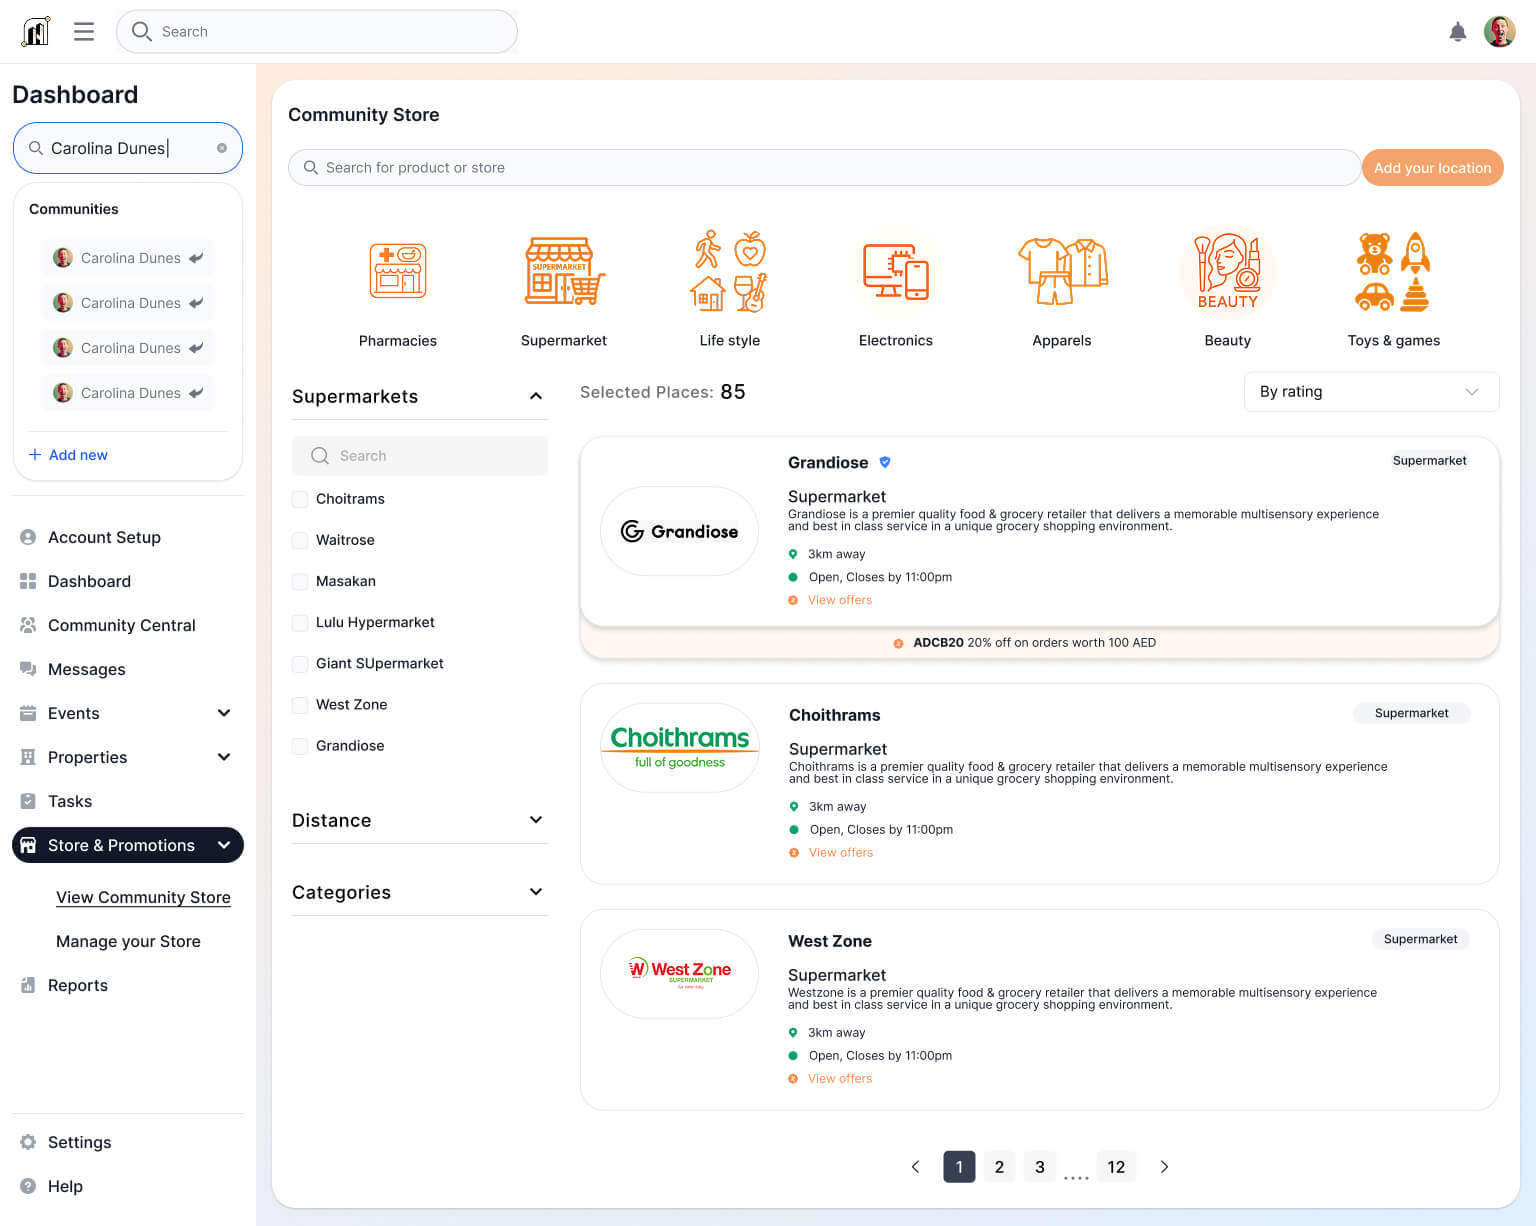
Task: Select the Pharmacies category icon
Action: click(398, 271)
